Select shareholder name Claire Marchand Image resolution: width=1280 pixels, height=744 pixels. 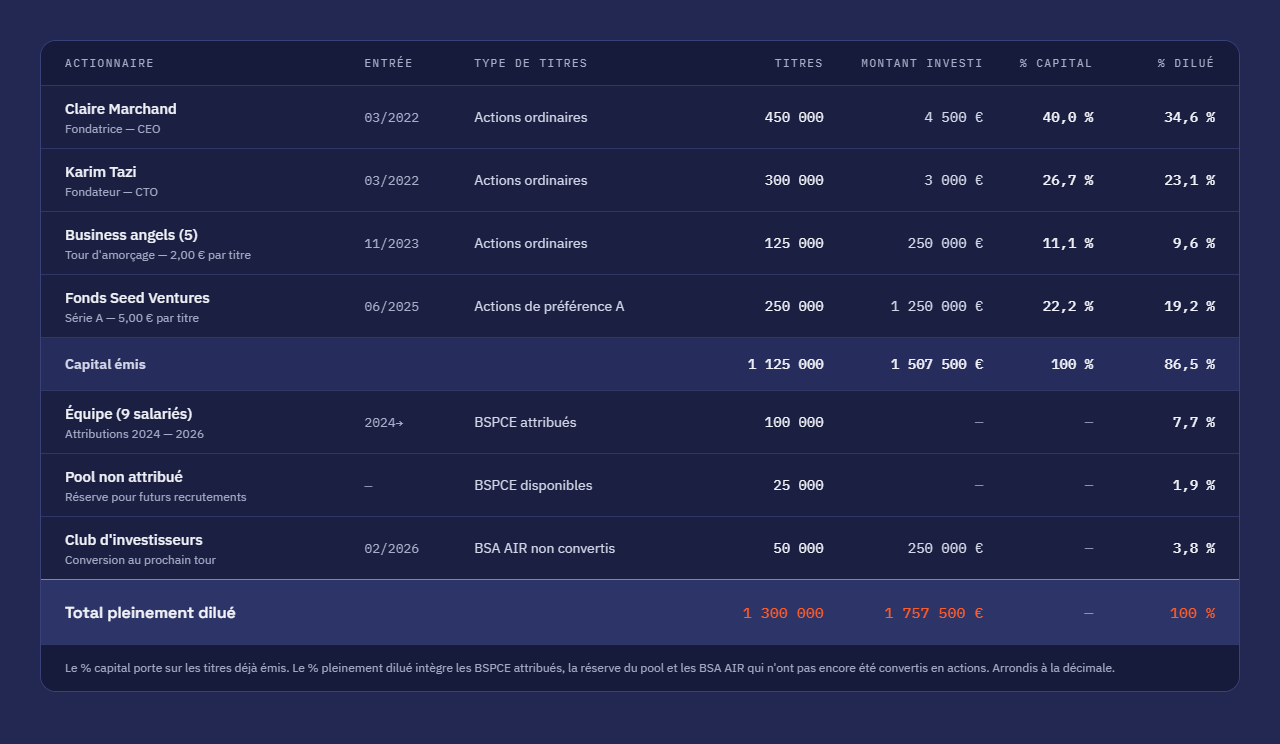pyautogui.click(x=121, y=109)
